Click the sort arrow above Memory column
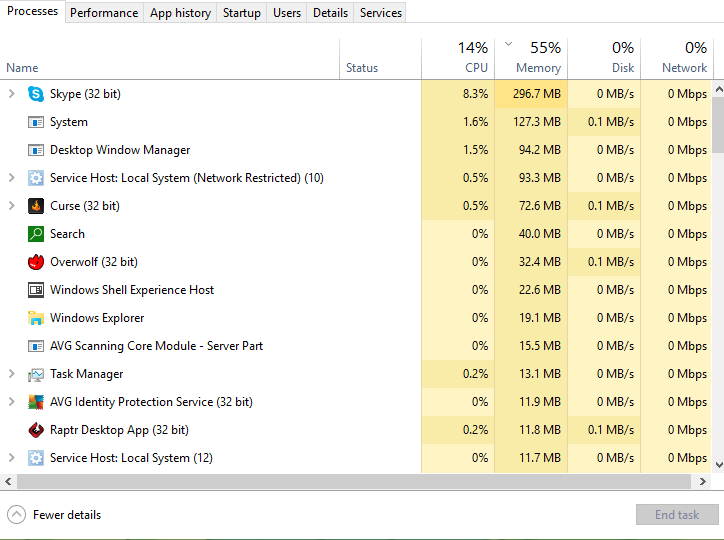The image size is (724, 540). click(508, 44)
